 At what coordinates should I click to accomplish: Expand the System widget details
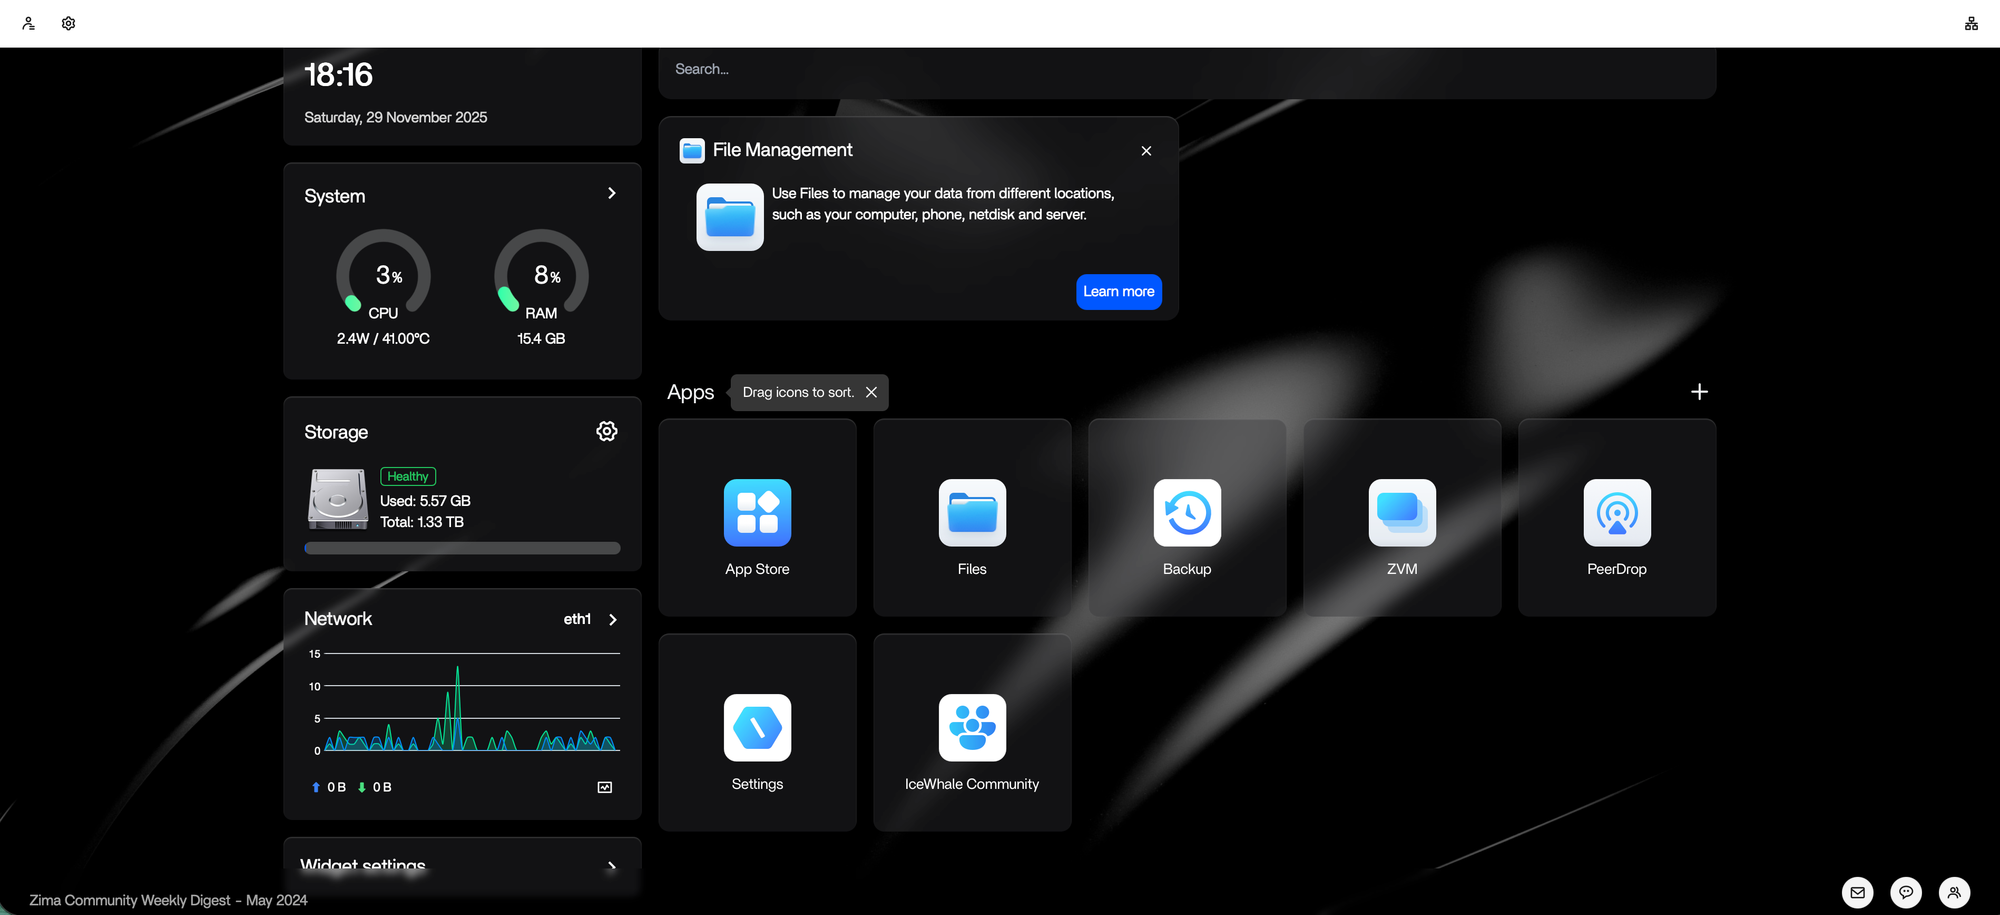[x=612, y=193]
